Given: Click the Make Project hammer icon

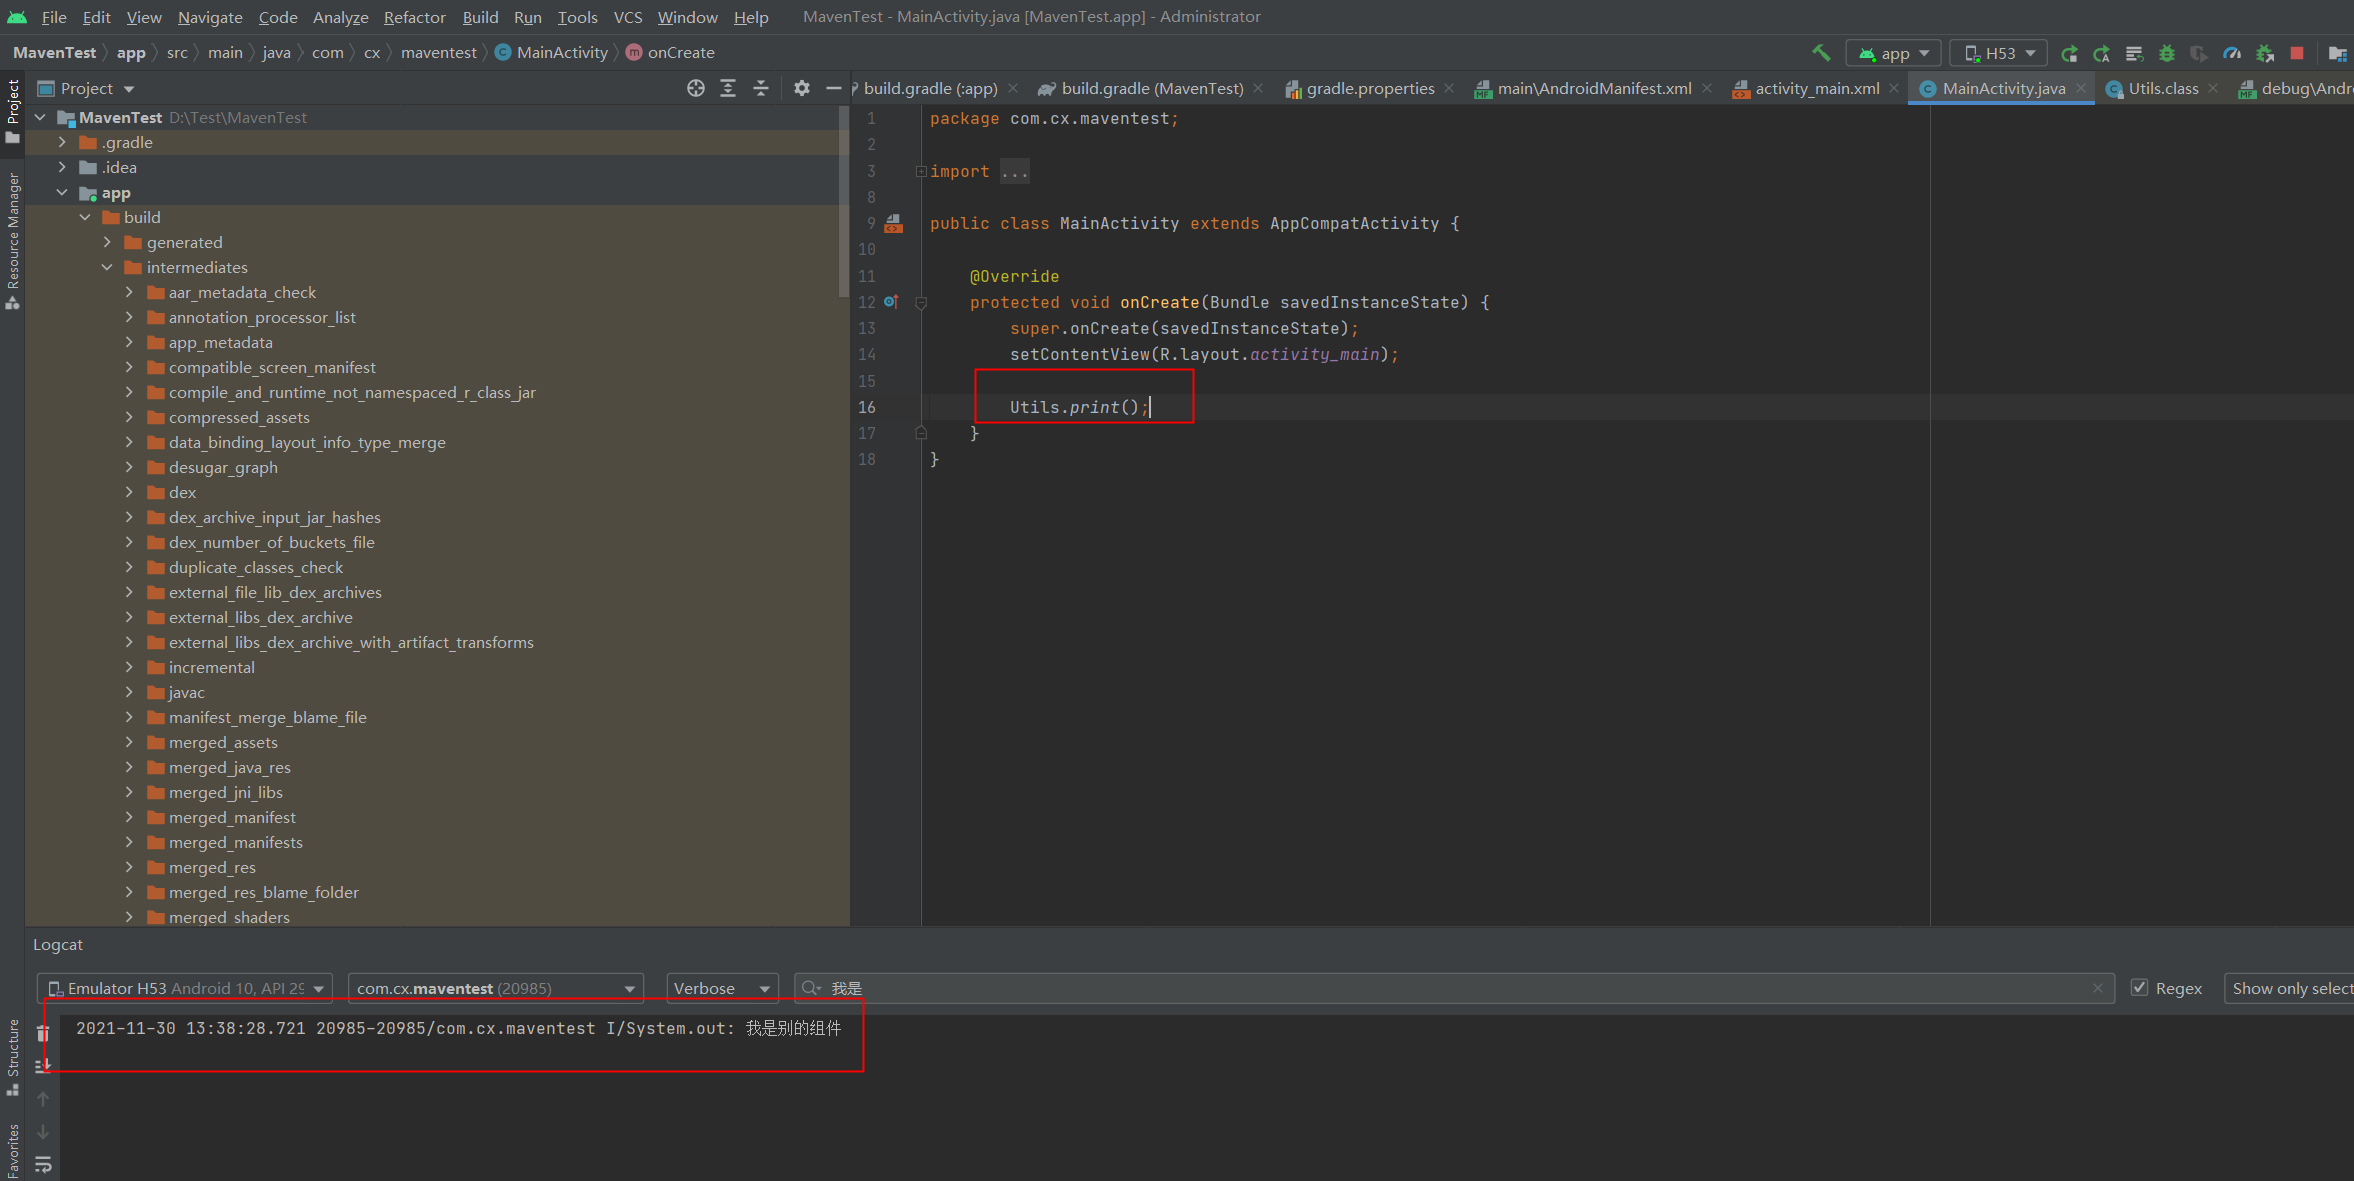Looking at the screenshot, I should tap(1820, 53).
